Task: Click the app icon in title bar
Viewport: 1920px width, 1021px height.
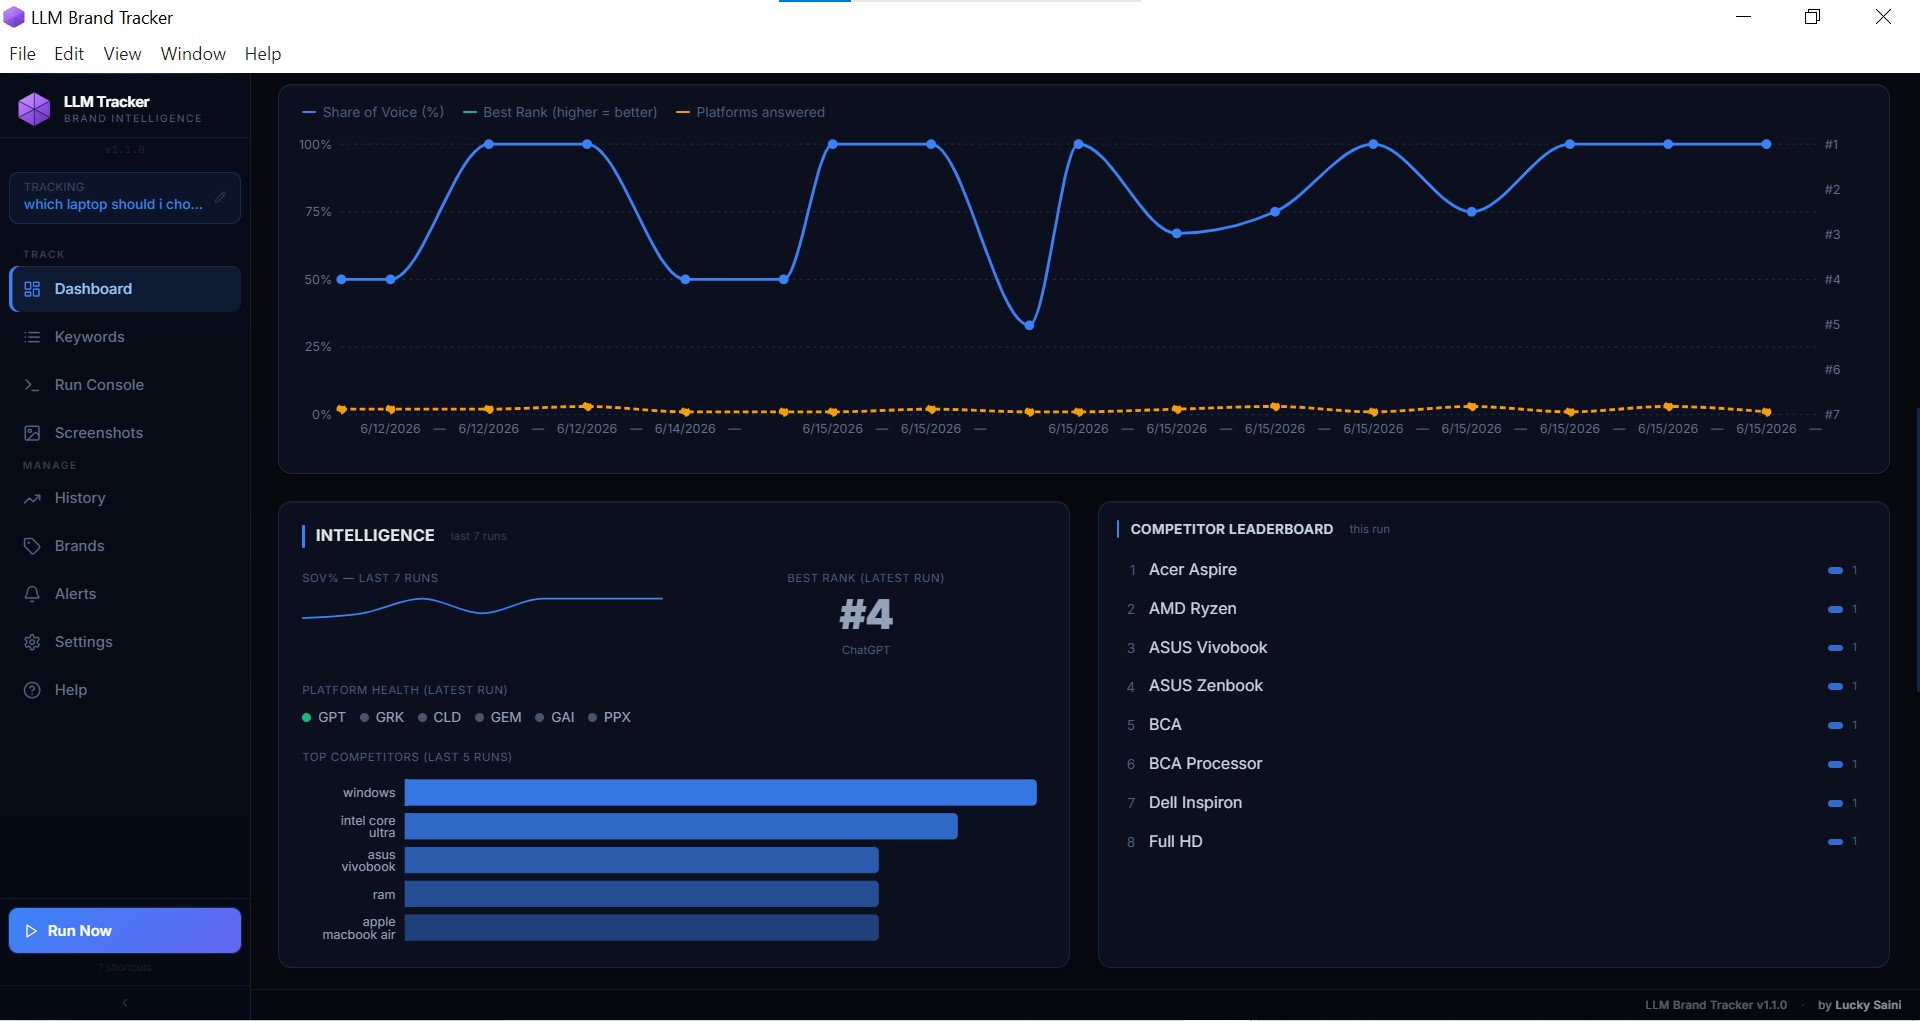Action: pos(14,17)
